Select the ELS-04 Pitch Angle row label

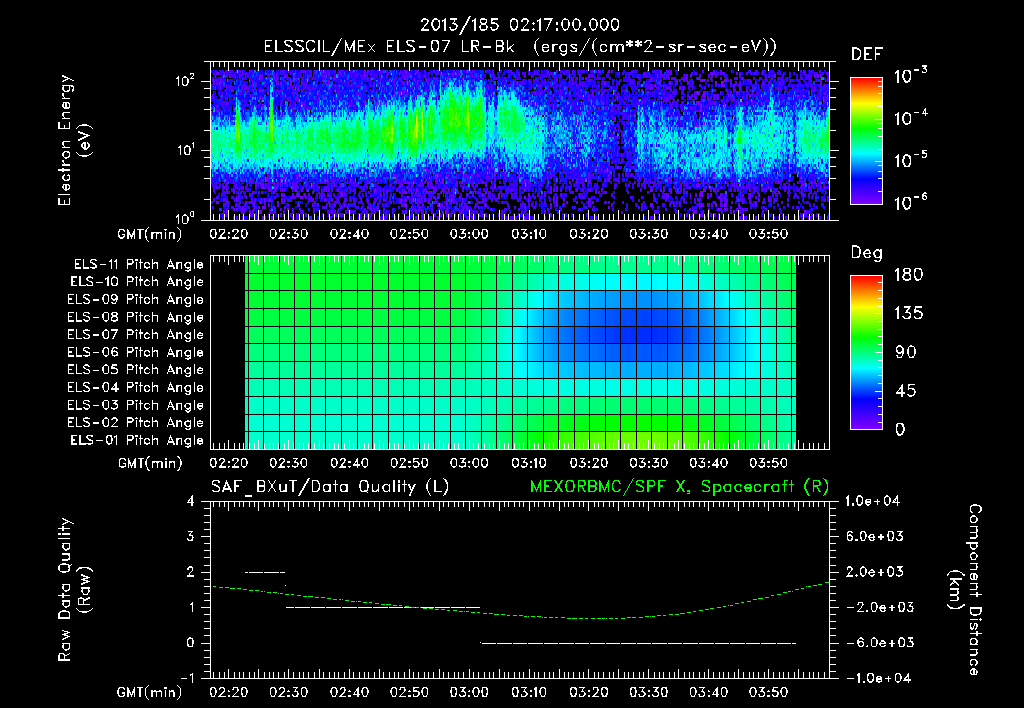(135, 387)
